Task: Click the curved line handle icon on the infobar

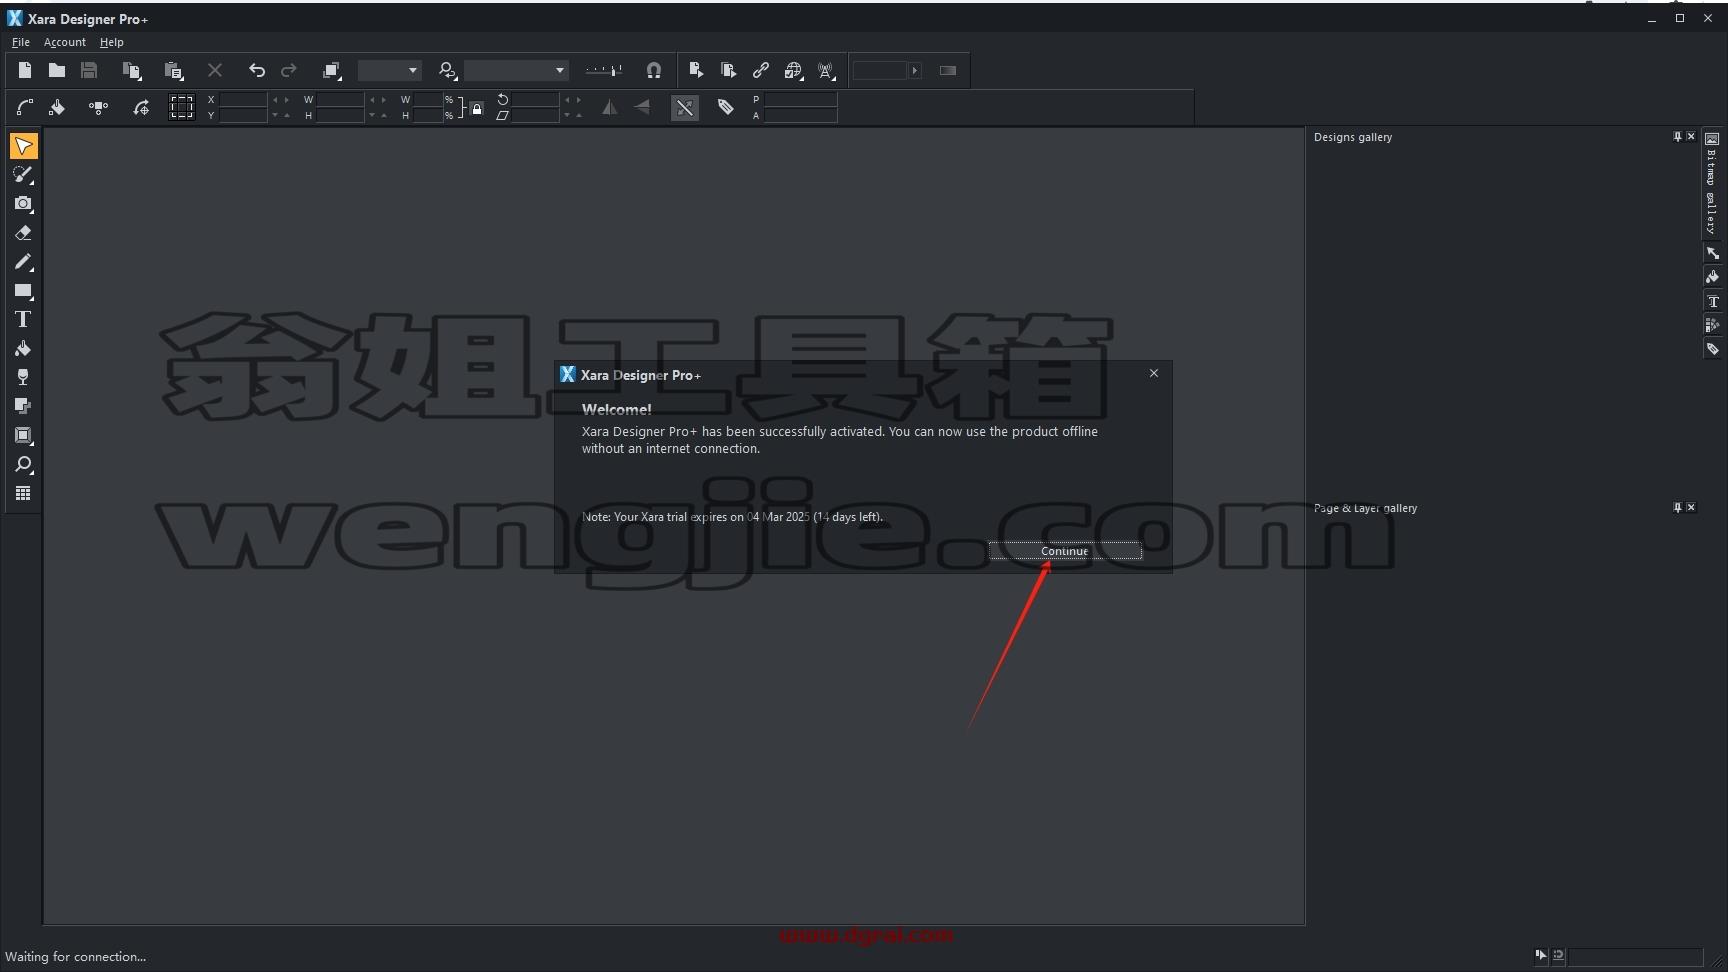Action: coord(25,107)
